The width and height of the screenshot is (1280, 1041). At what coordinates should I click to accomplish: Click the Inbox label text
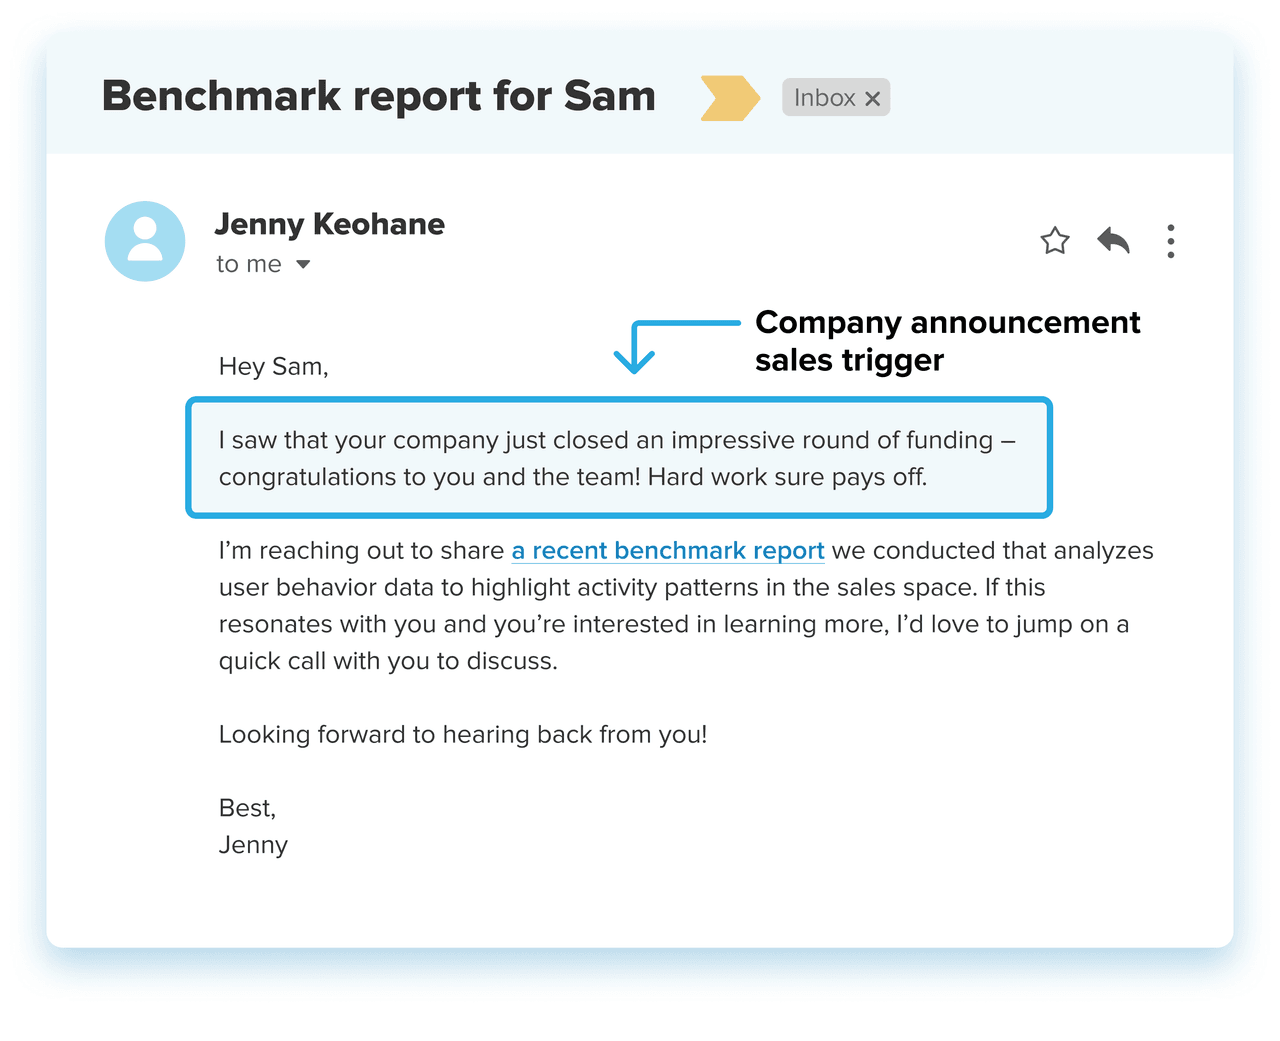824,98
